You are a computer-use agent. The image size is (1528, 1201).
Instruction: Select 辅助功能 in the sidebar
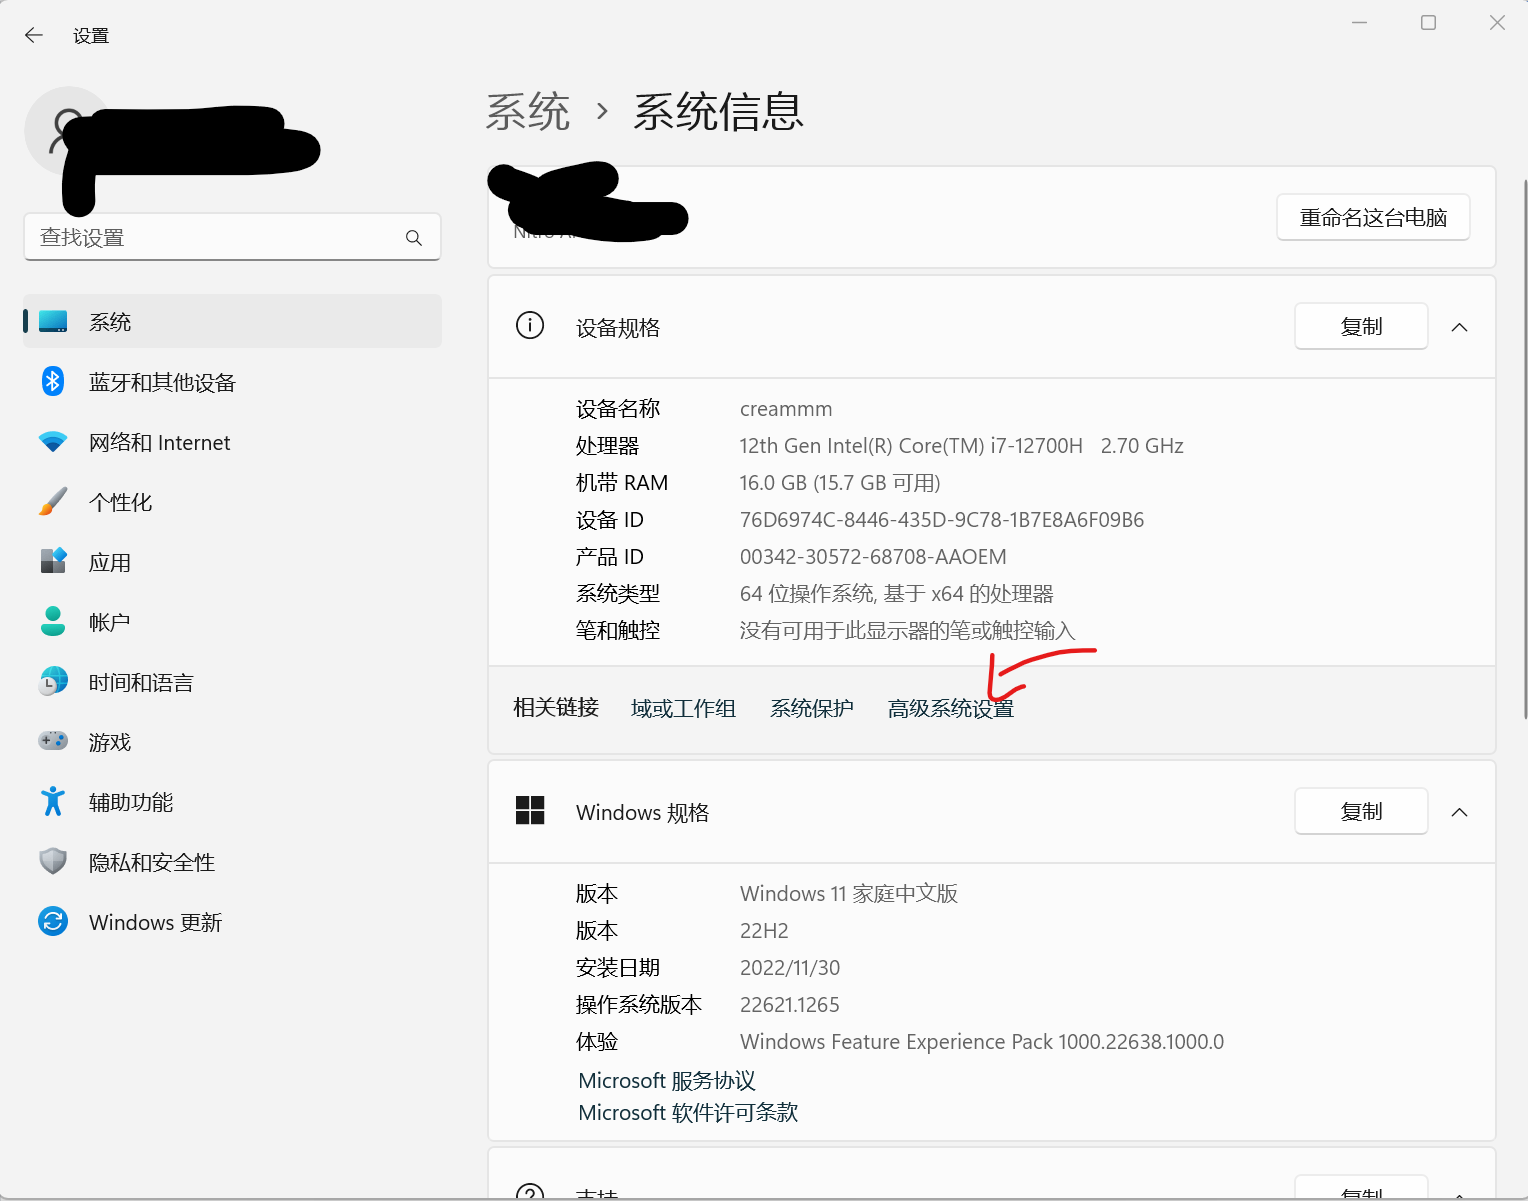tap(131, 803)
